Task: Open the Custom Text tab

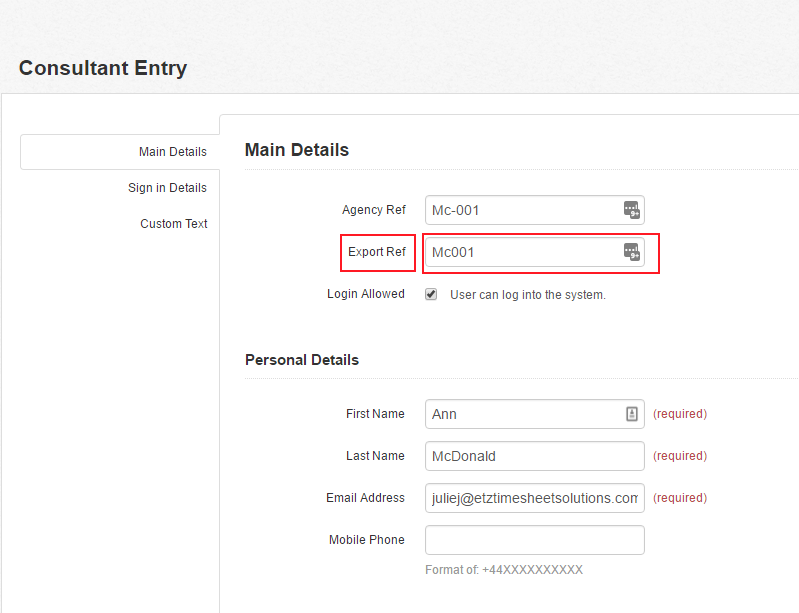Action: (x=174, y=224)
